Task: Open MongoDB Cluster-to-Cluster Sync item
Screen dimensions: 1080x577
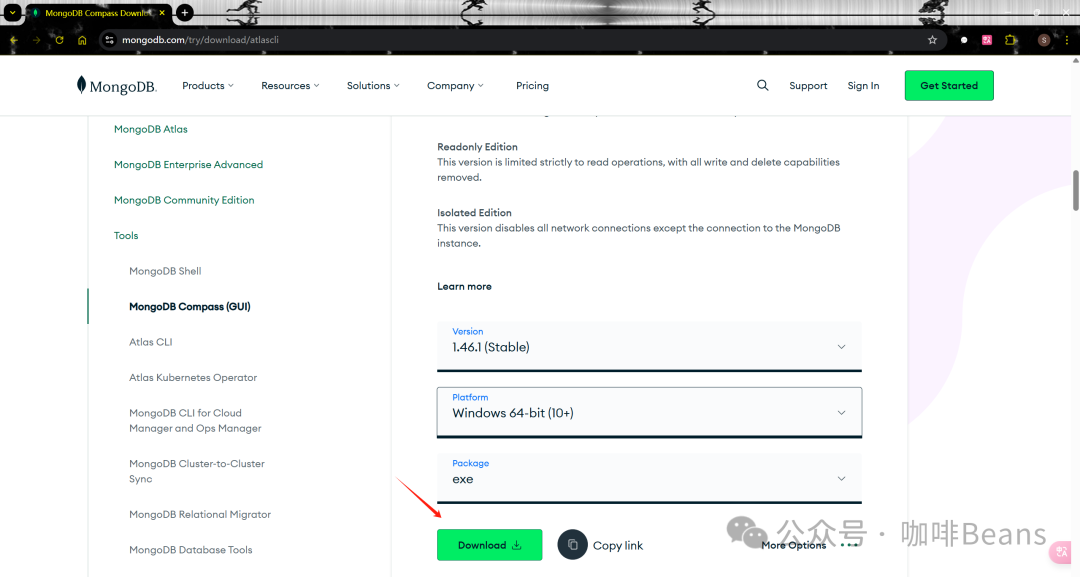Action: coord(197,471)
